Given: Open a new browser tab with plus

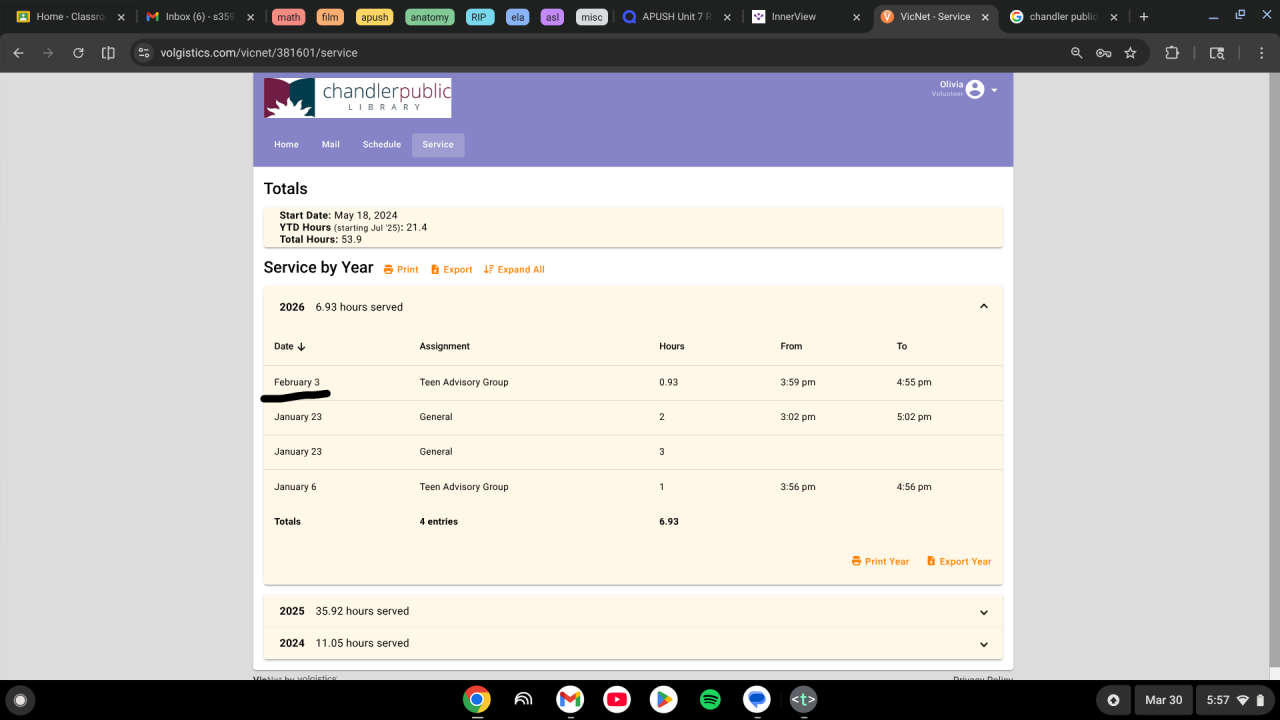Looking at the screenshot, I should coord(1144,17).
